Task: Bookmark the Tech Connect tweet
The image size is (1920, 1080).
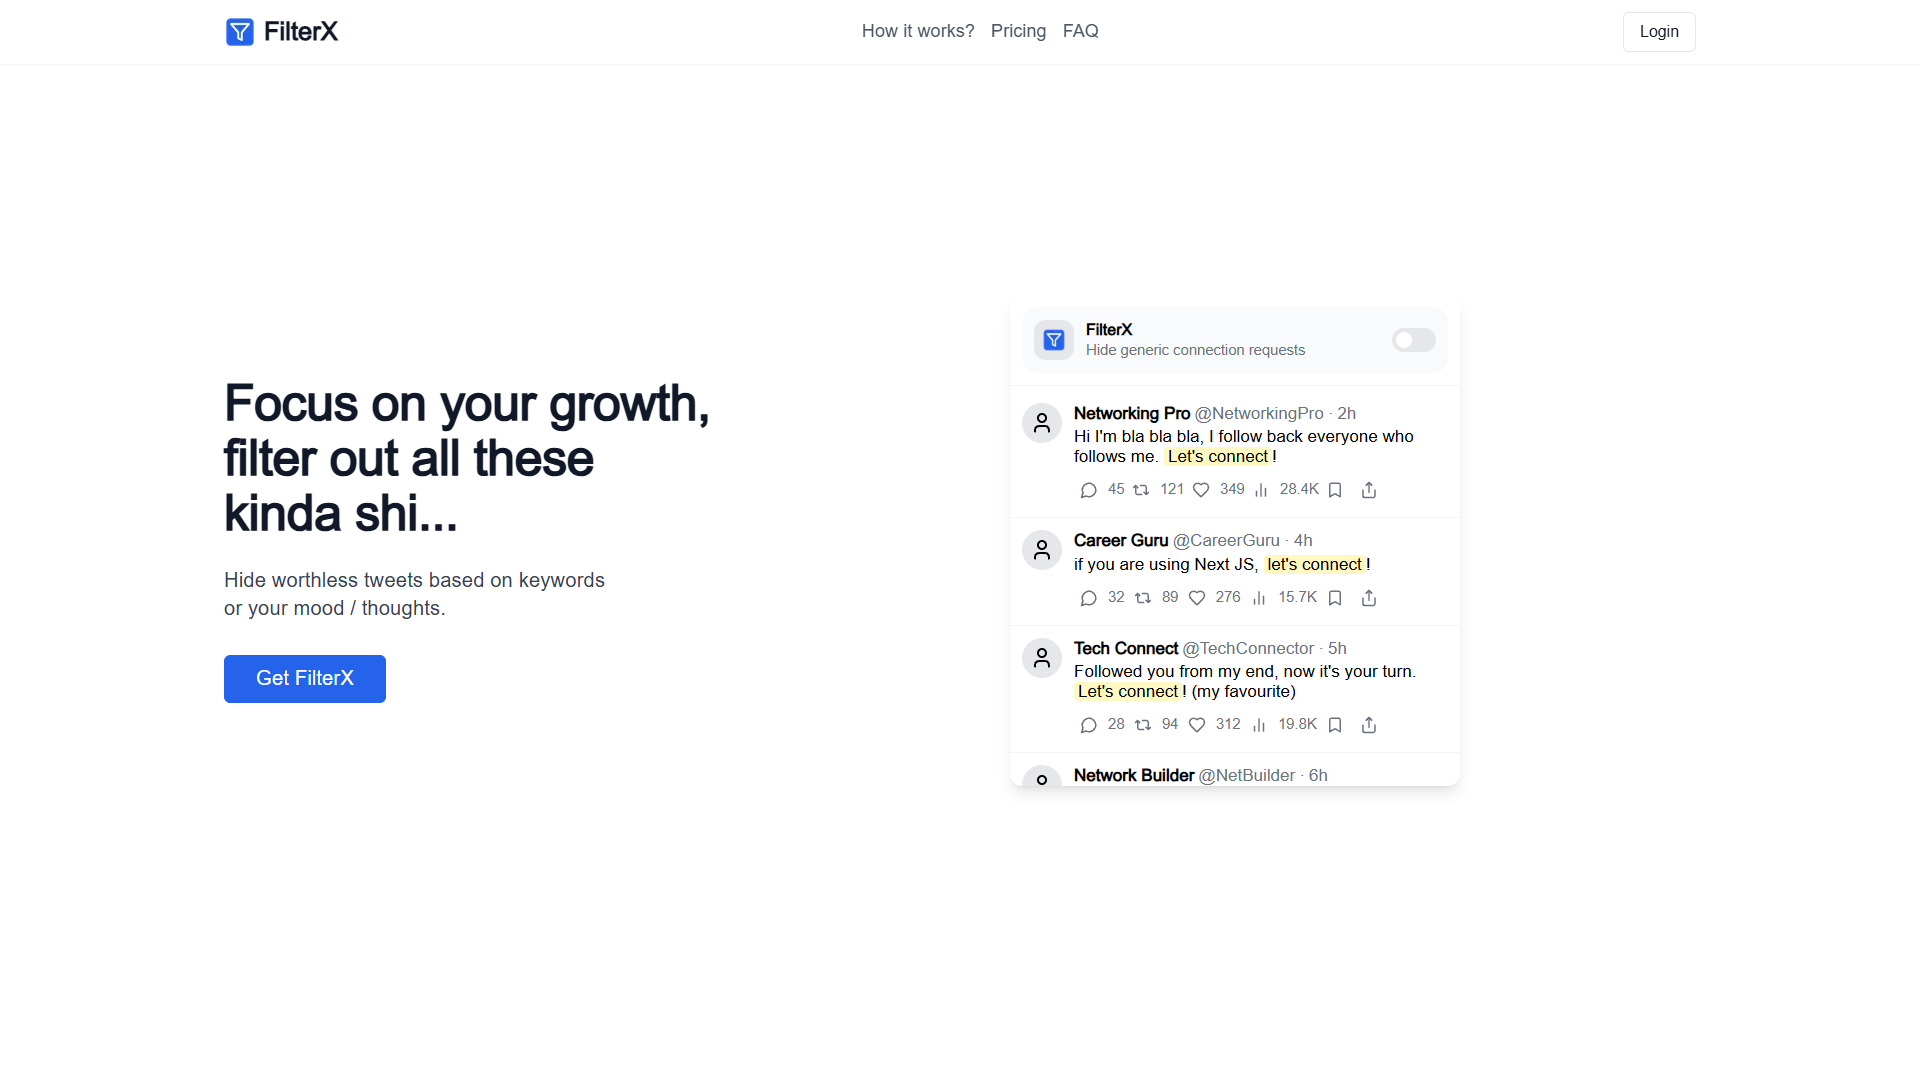Action: point(1335,725)
